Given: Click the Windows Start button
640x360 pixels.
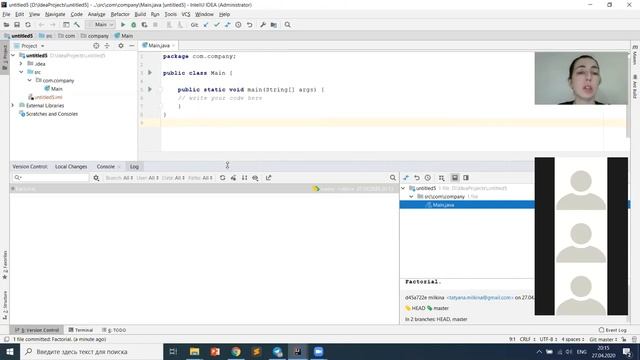Looking at the screenshot, I should (10, 351).
